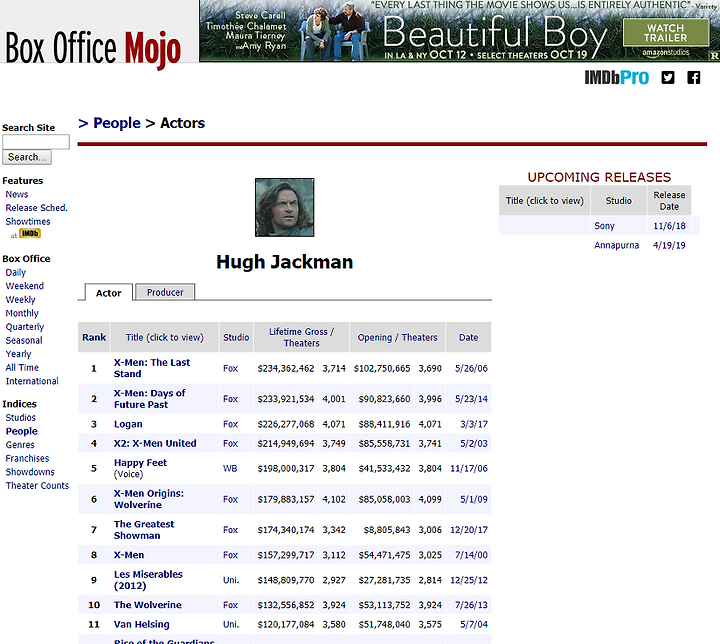Open the X-Men title in rank 8
The height and width of the screenshot is (644, 720).
pos(129,555)
